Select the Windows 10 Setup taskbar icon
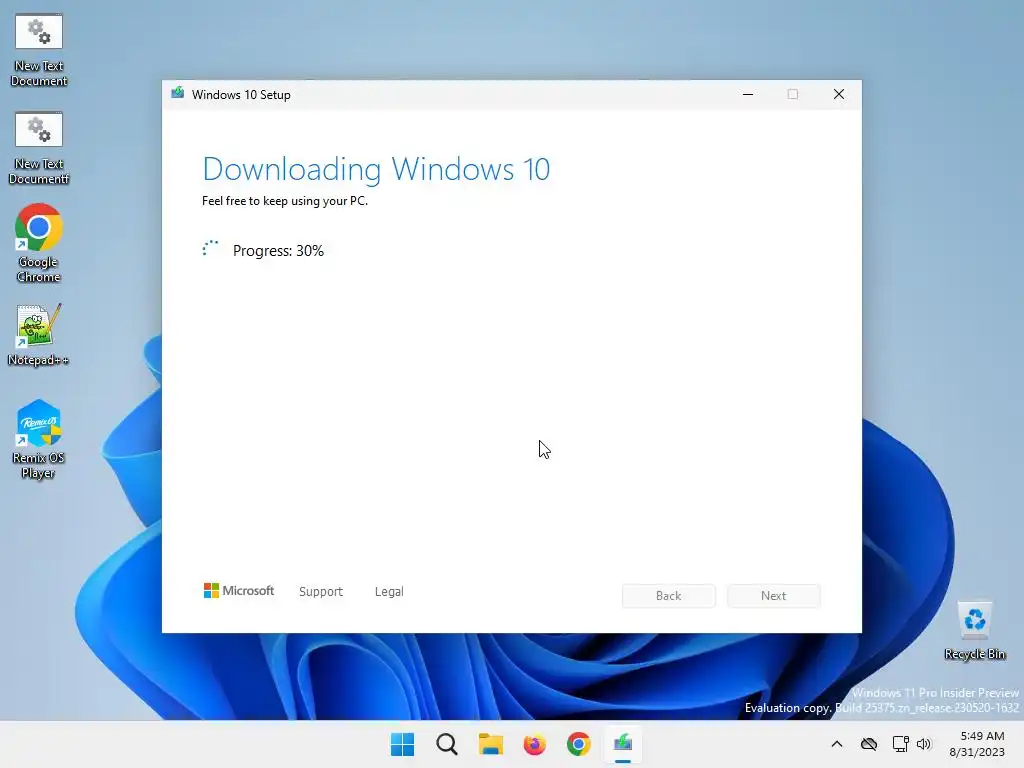The image size is (1024, 768). tap(622, 744)
